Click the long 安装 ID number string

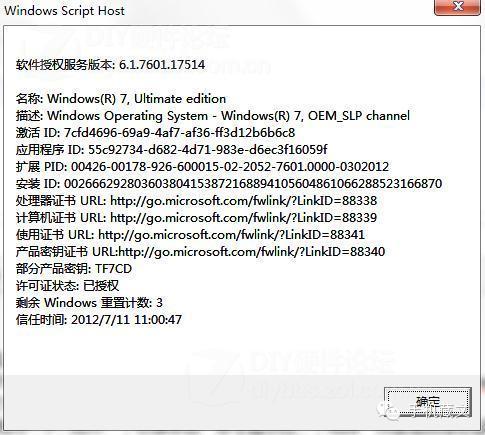click(x=253, y=184)
